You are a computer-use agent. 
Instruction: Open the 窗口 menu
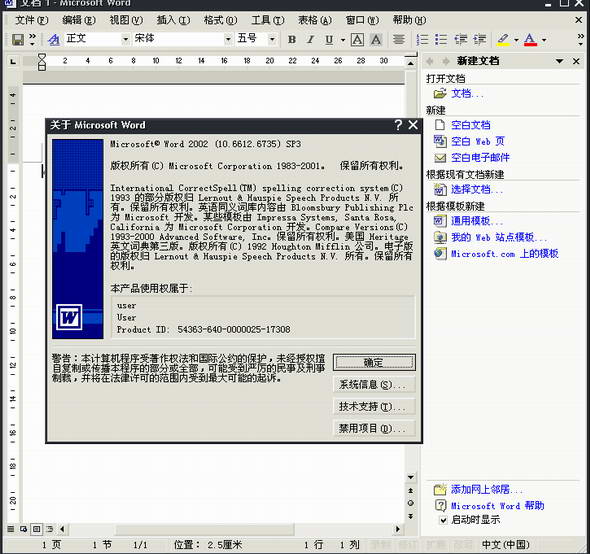pyautogui.click(x=362, y=20)
